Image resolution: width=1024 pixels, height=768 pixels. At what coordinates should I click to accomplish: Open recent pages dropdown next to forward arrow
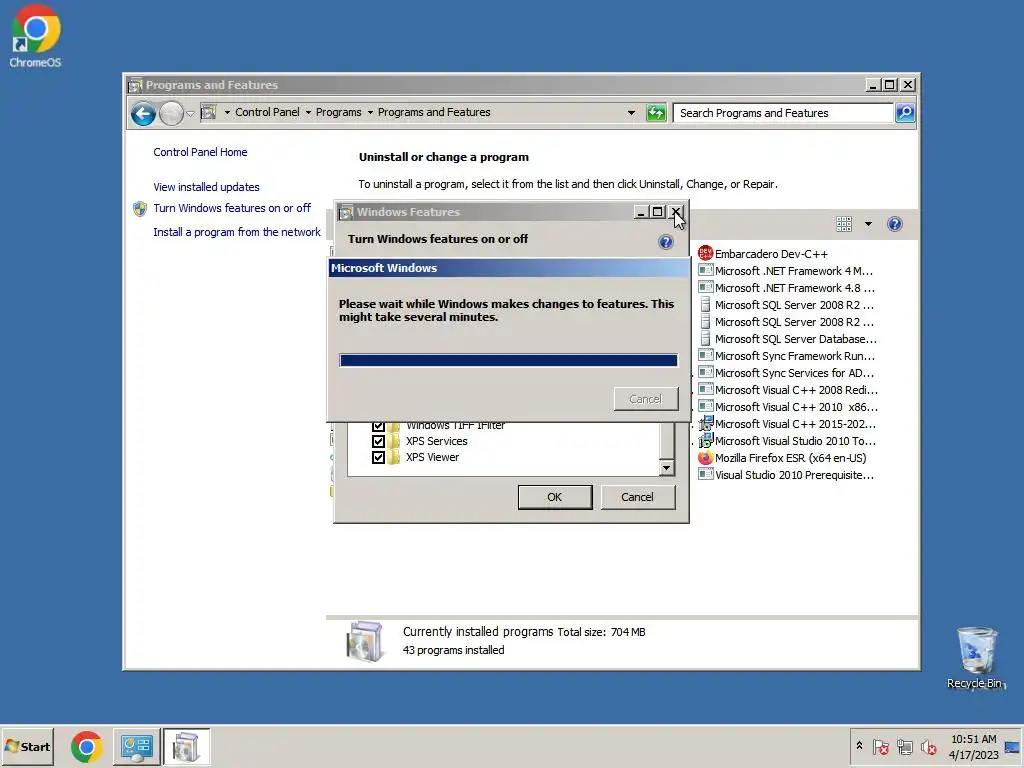pyautogui.click(x=190, y=114)
